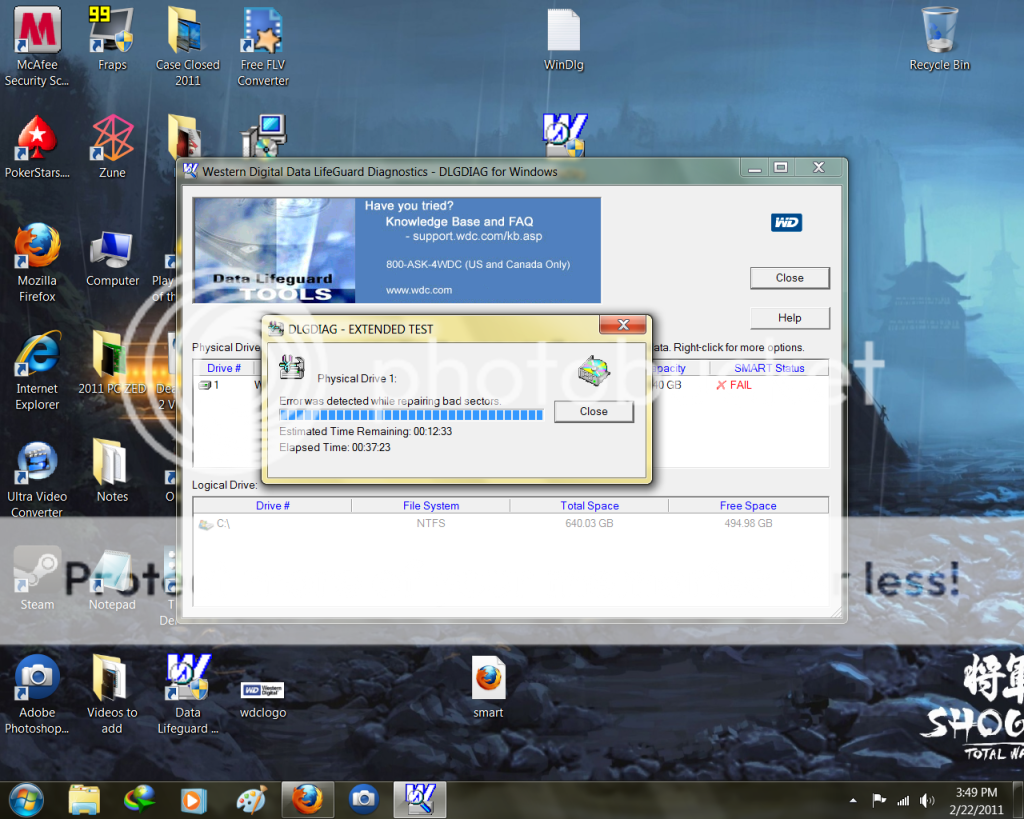
Task: Click the 494.98 GB free space value
Action: coord(748,523)
